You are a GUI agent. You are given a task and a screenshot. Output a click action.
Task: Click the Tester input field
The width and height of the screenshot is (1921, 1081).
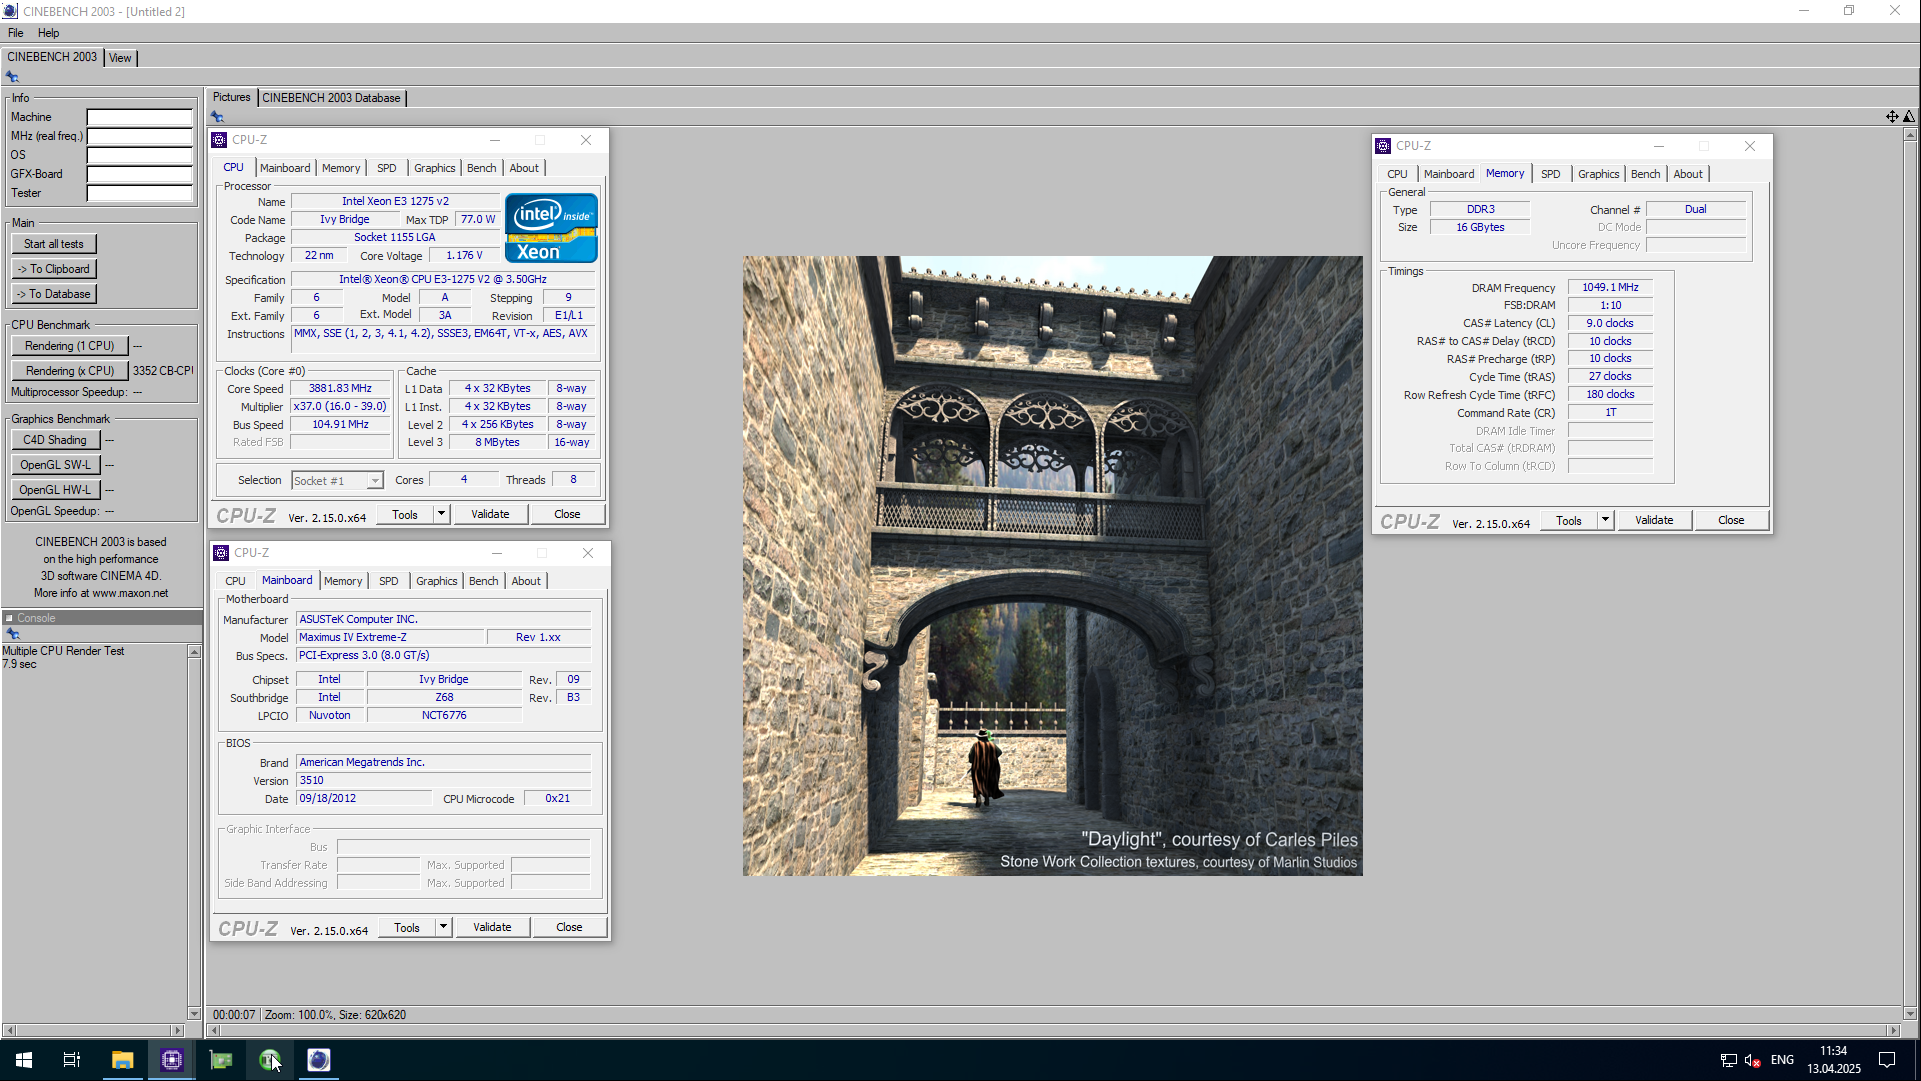139,193
